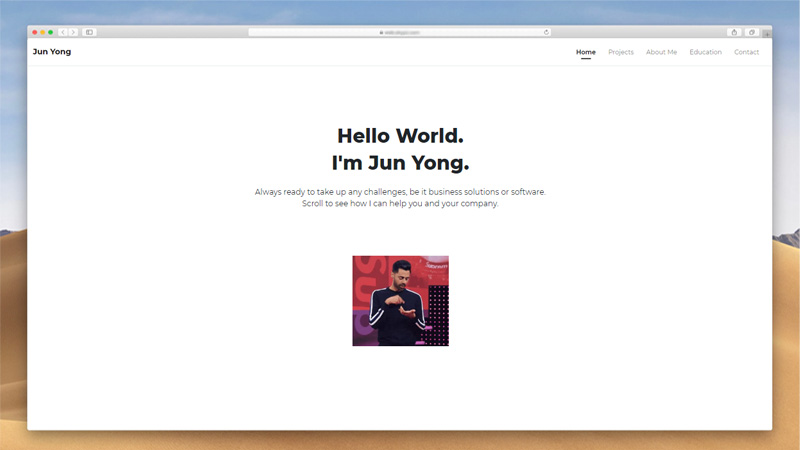
Task: Click the green fullscreen window button
Action: click(x=51, y=32)
